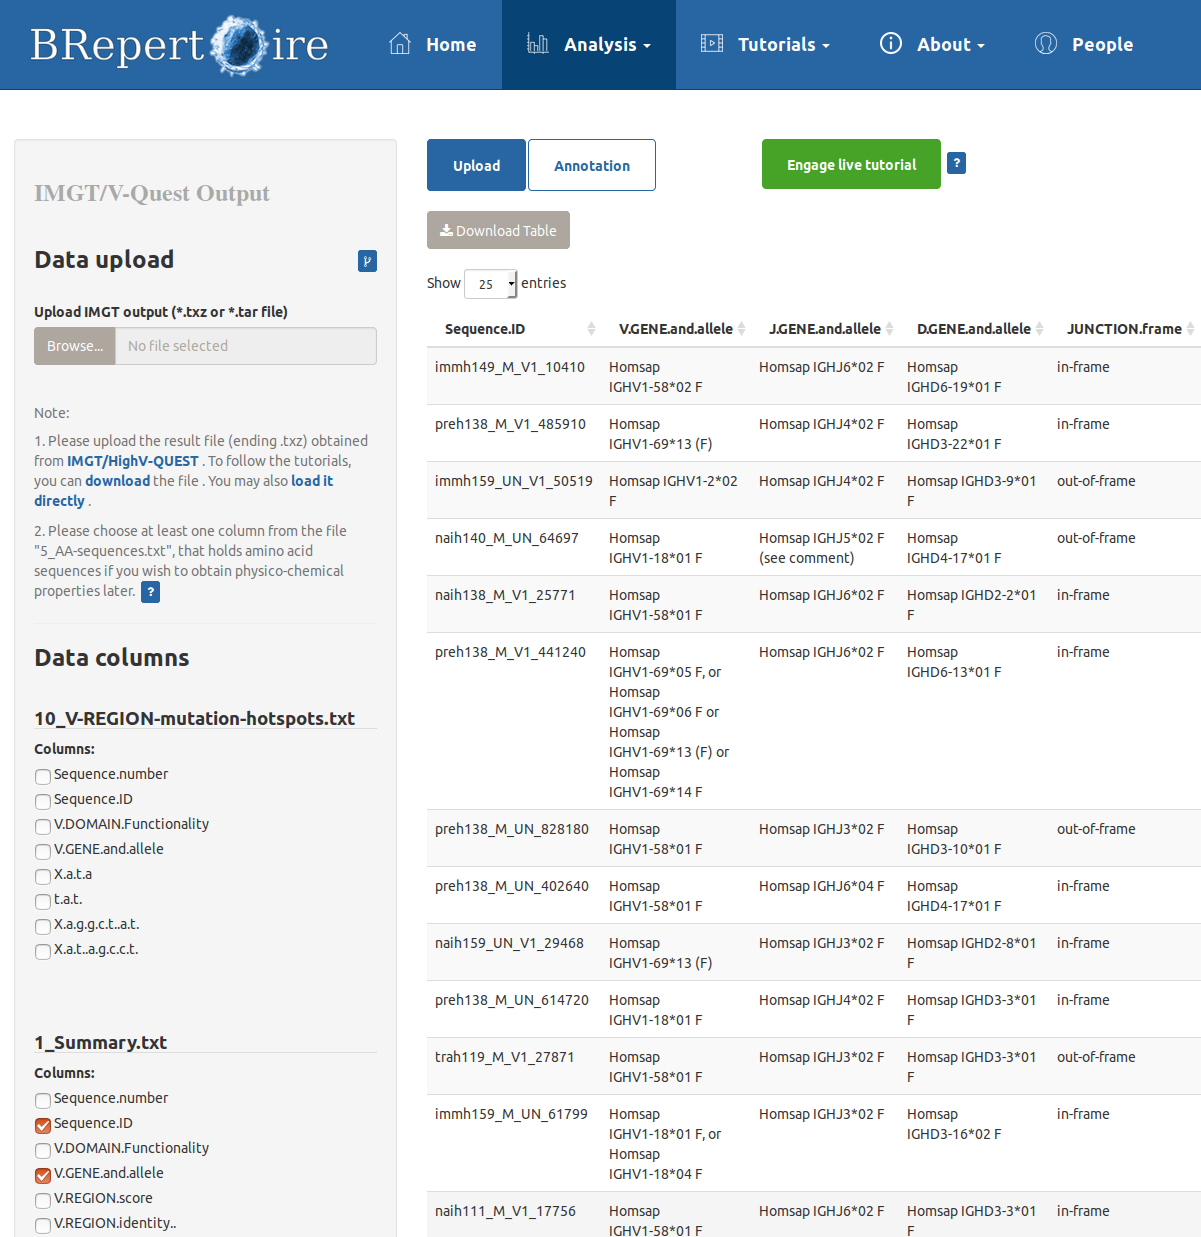The height and width of the screenshot is (1237, 1201).
Task: Follow the IMGT/HighV-QUEST link
Action: click(132, 461)
